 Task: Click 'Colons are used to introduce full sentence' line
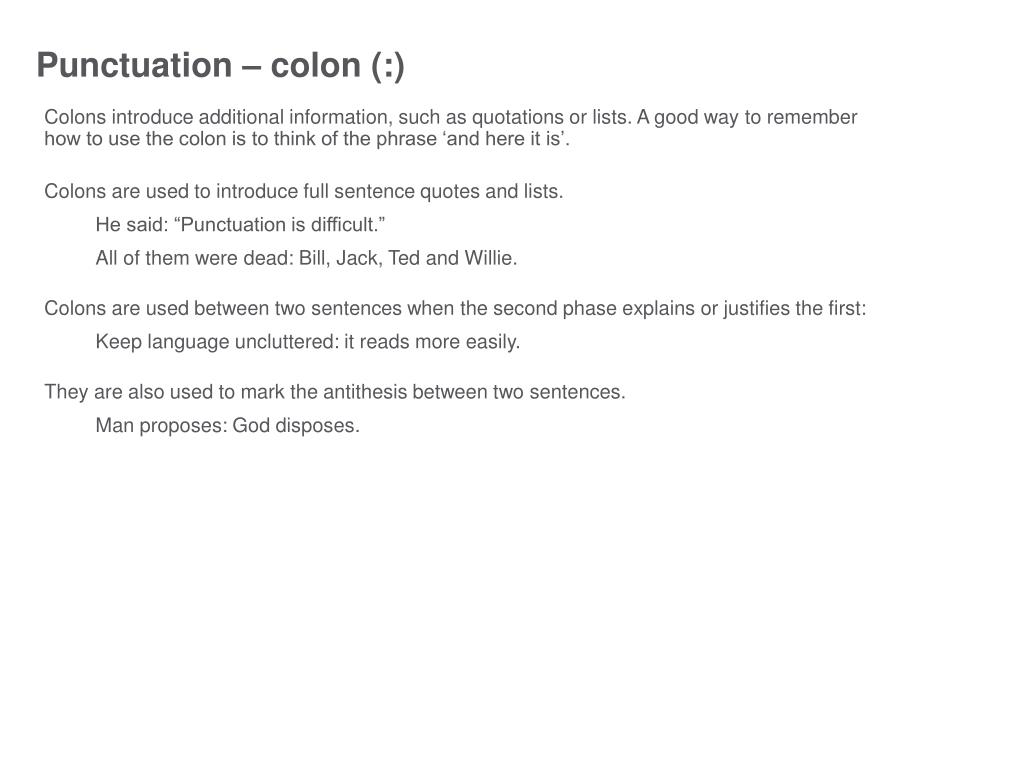[x=304, y=191]
